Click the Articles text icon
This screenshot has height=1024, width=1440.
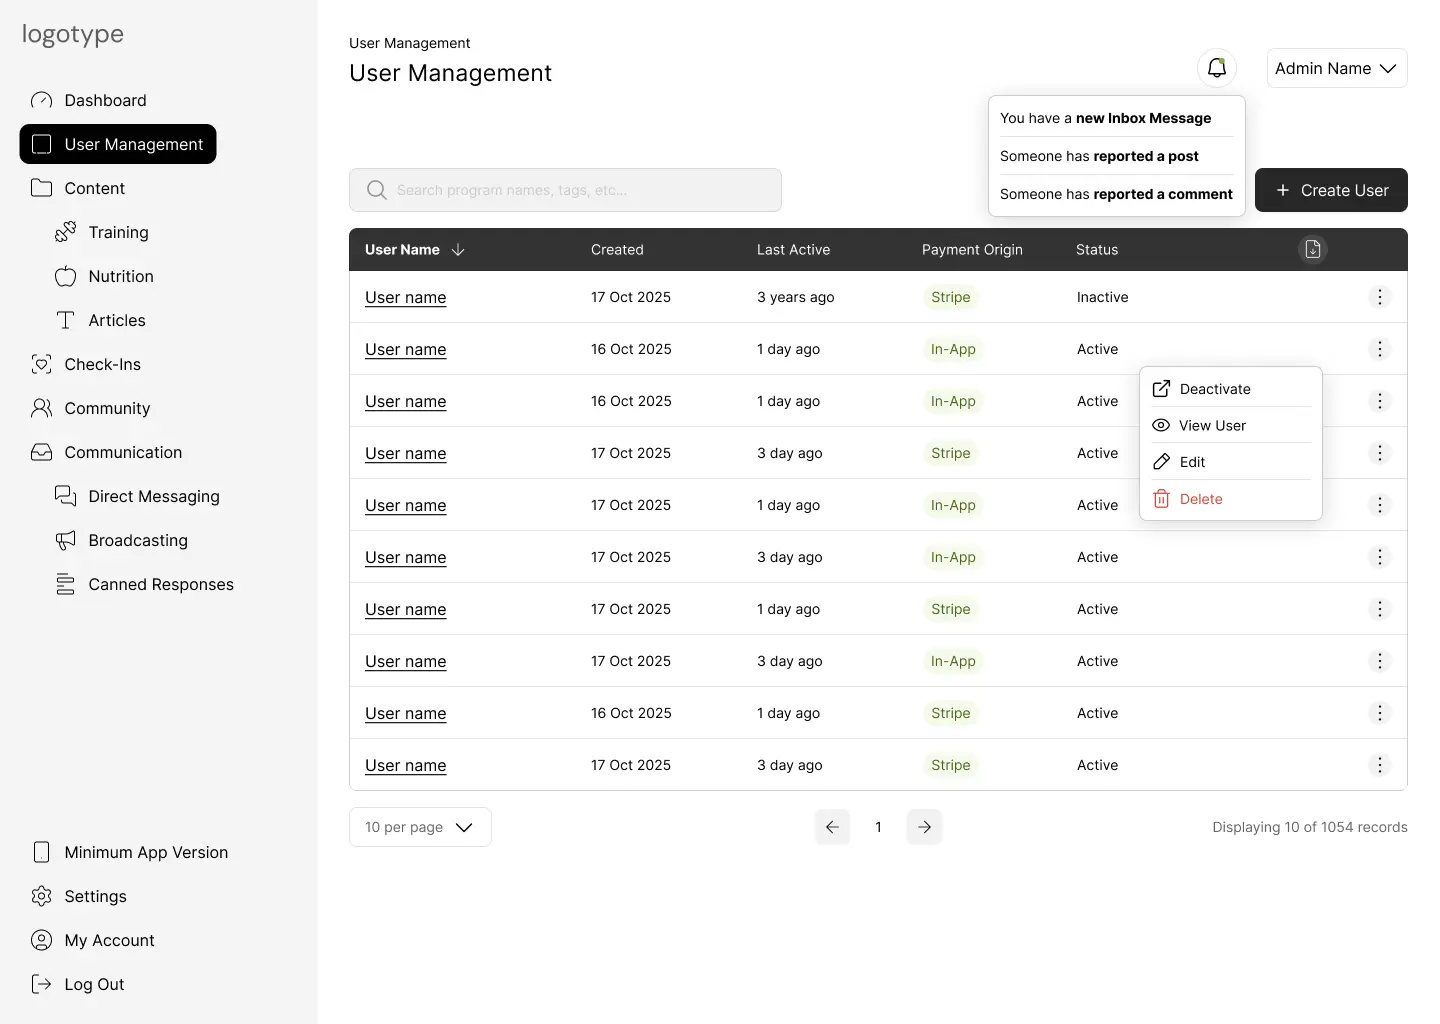coord(65,320)
